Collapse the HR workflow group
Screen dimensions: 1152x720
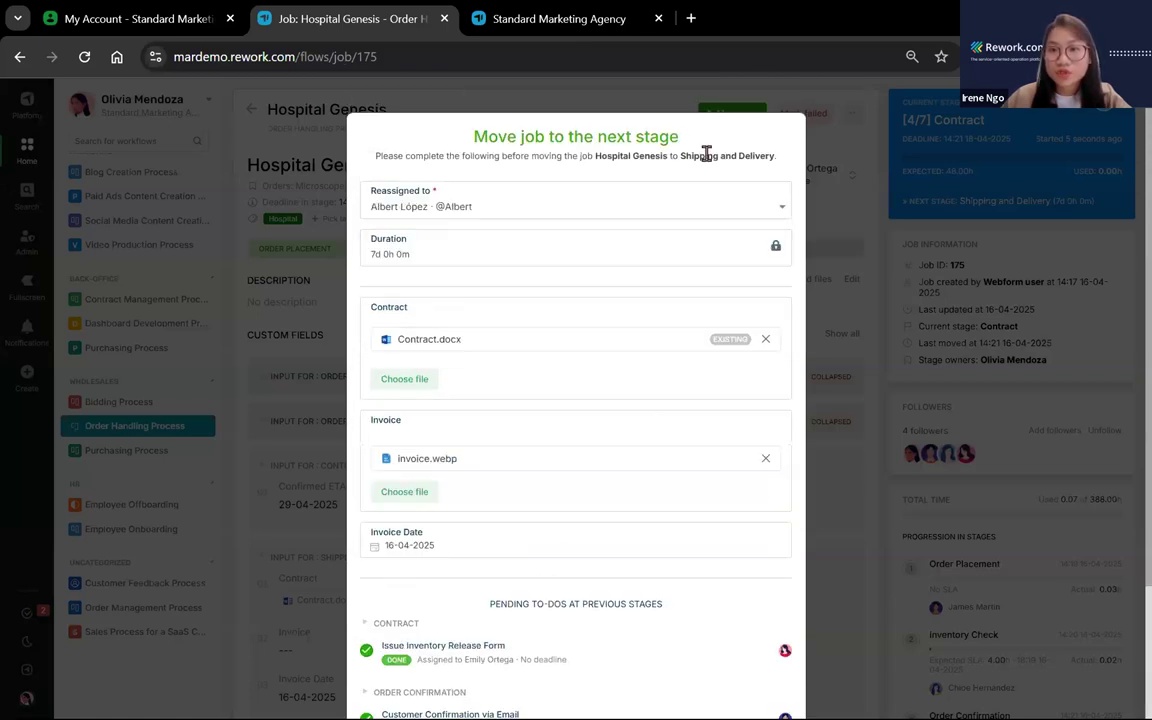[x=212, y=483]
